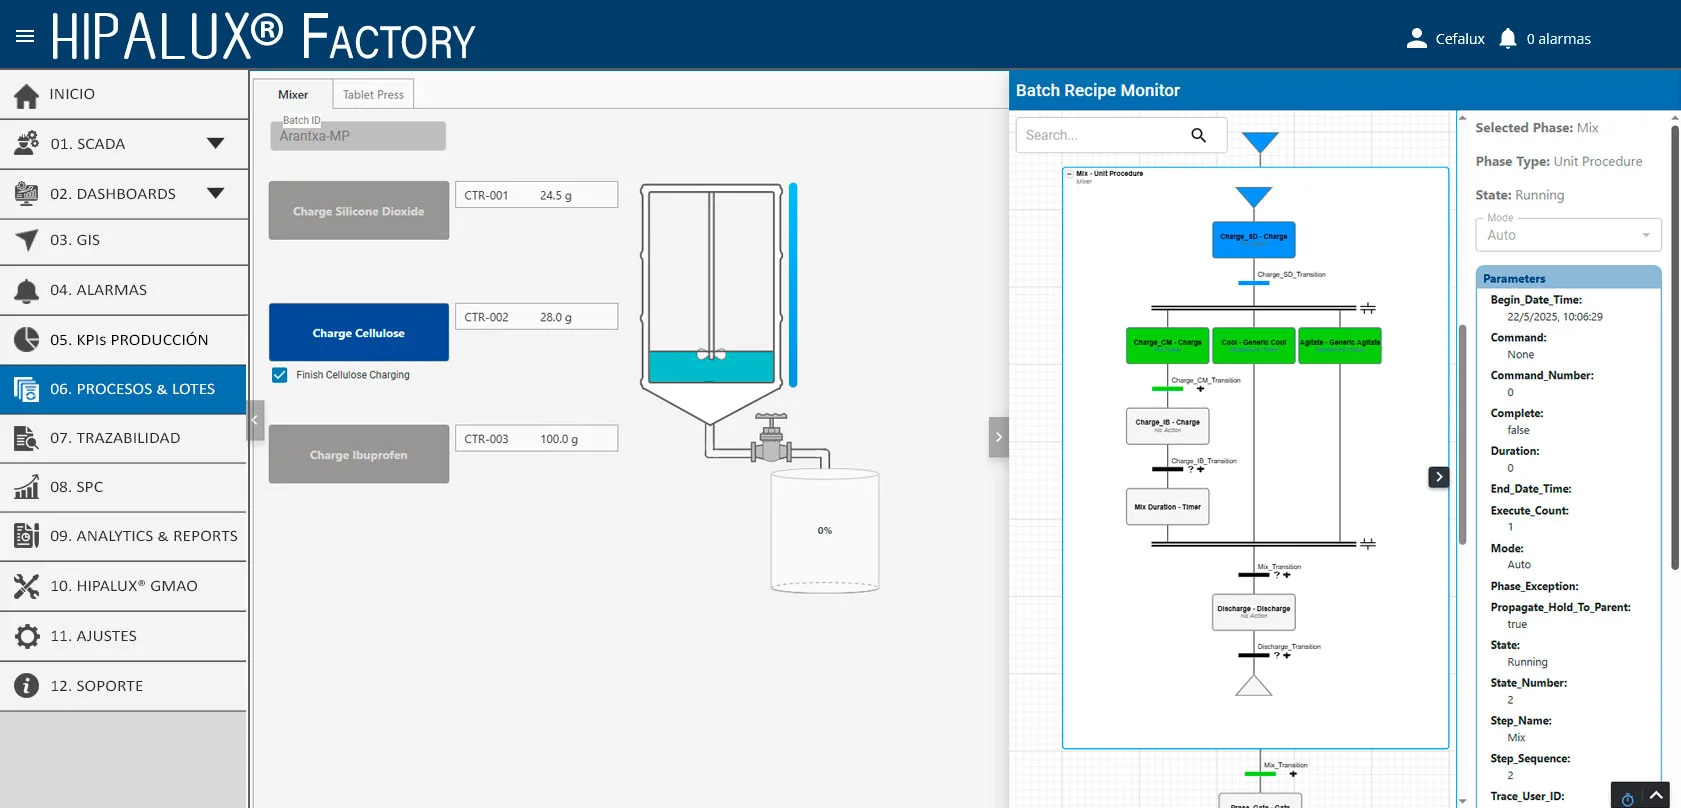The width and height of the screenshot is (1681, 808).
Task: Click the CTR-003 weight field
Action: point(537,439)
